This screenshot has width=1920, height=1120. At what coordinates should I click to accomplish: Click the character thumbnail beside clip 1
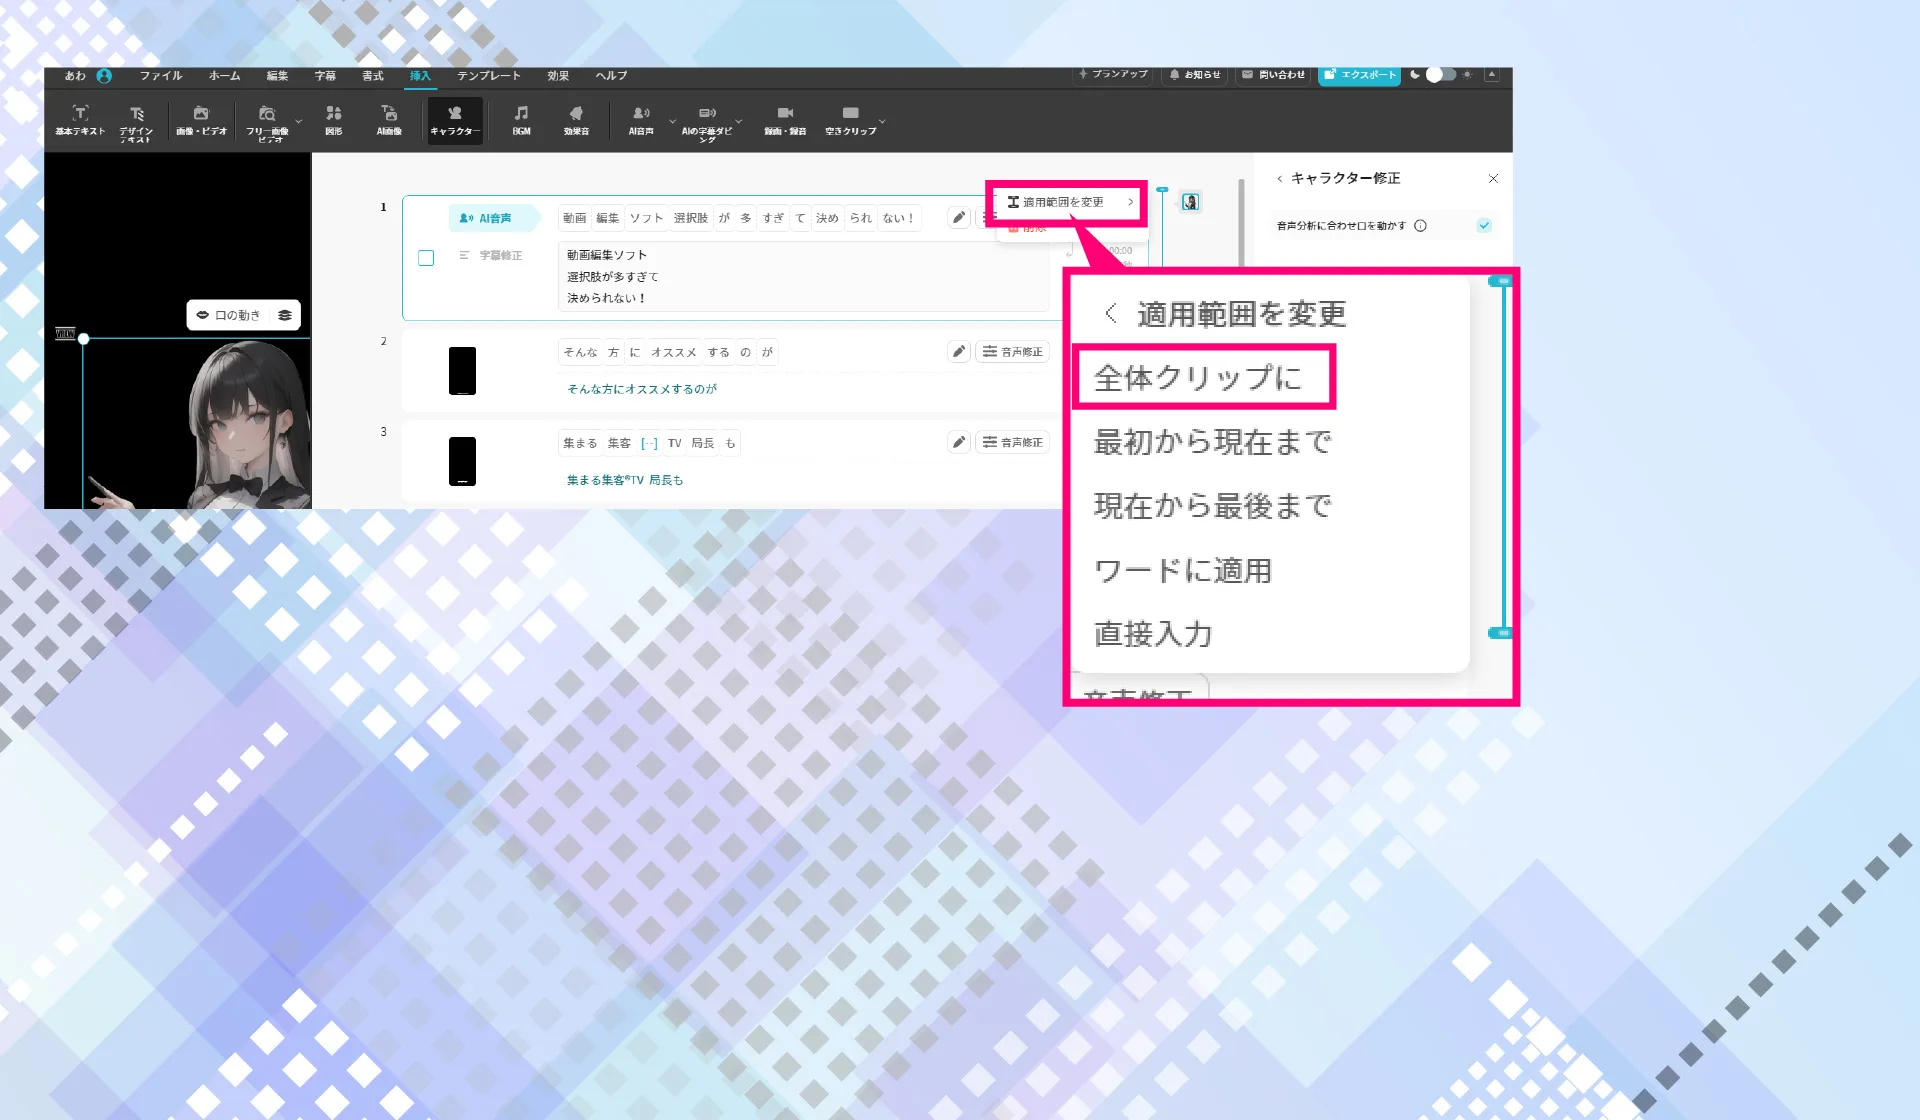click(x=1190, y=202)
